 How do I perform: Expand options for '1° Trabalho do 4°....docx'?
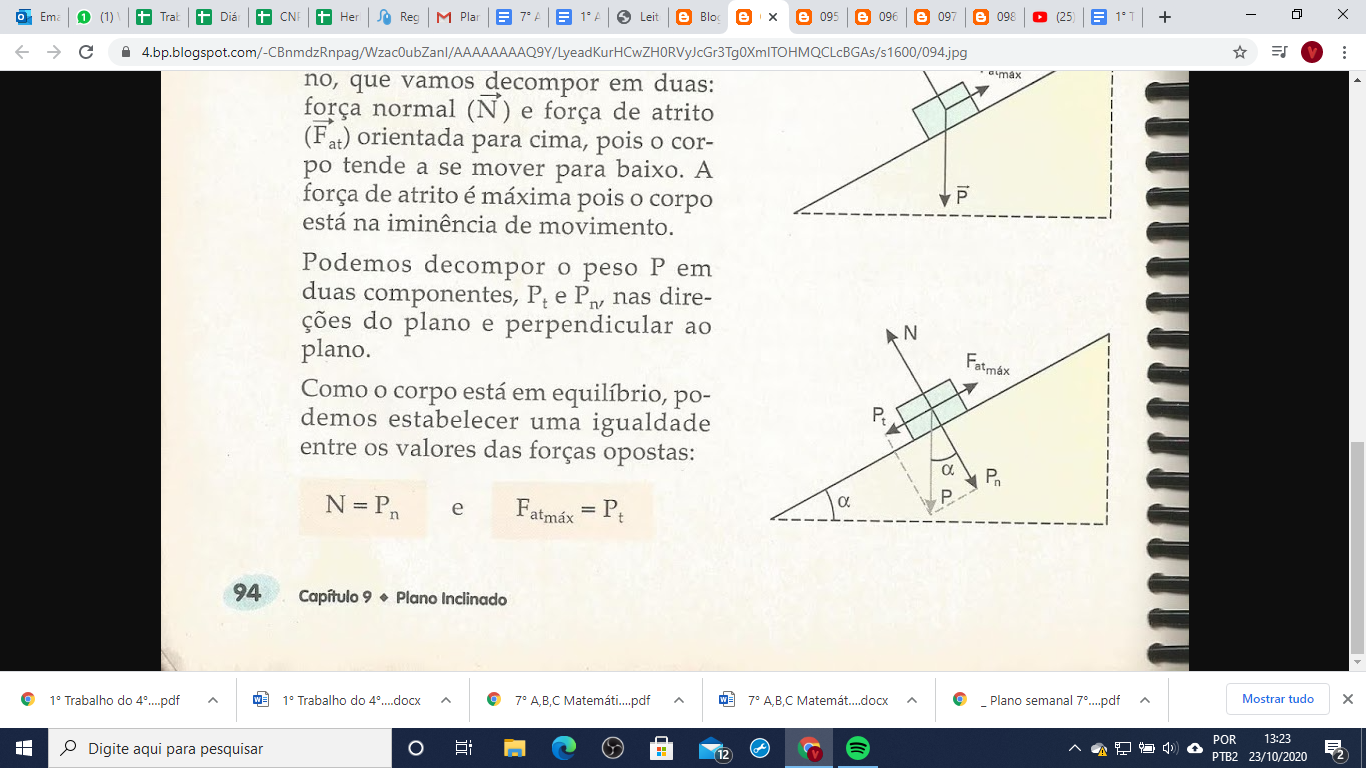pyautogui.click(x=446, y=700)
